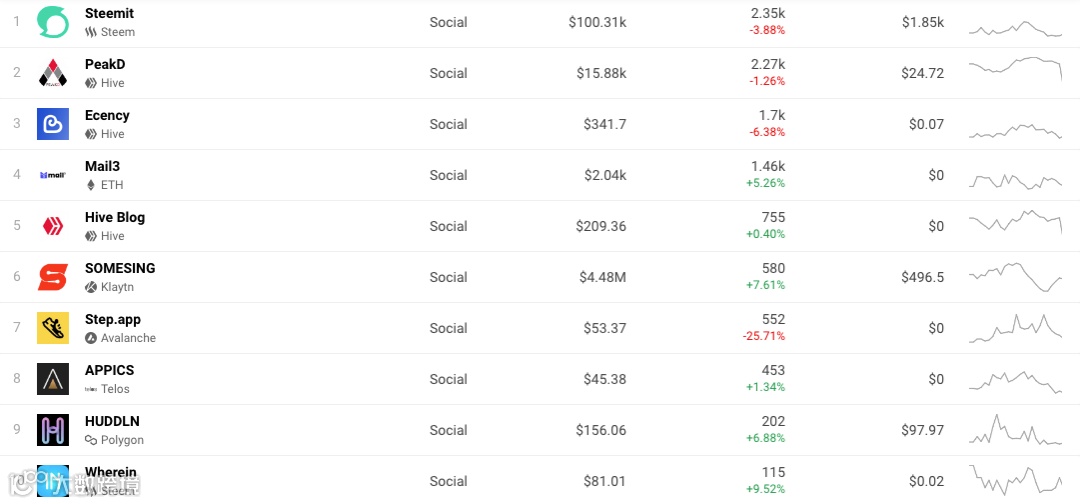Select the Avalanche chain label under Step.app
1080x504 pixels.
[x=121, y=338]
